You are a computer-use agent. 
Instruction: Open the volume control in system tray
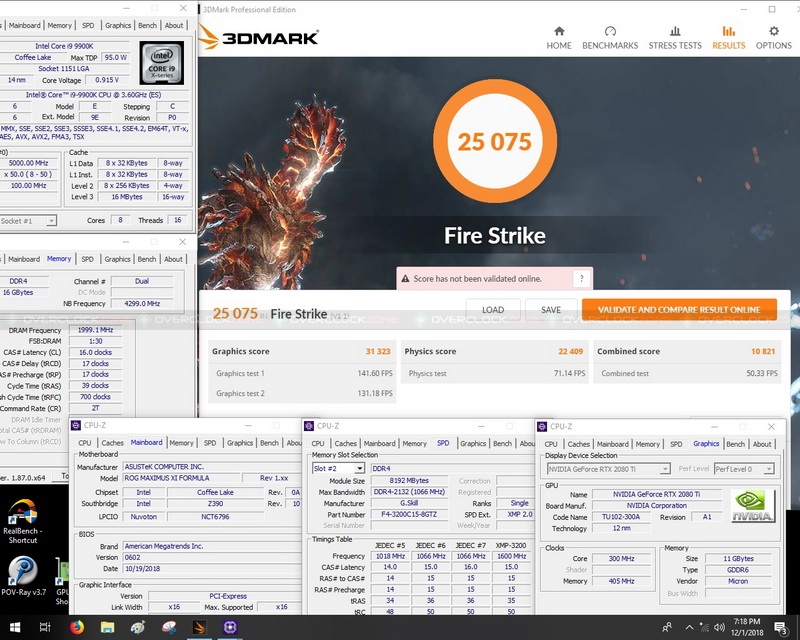coord(720,627)
